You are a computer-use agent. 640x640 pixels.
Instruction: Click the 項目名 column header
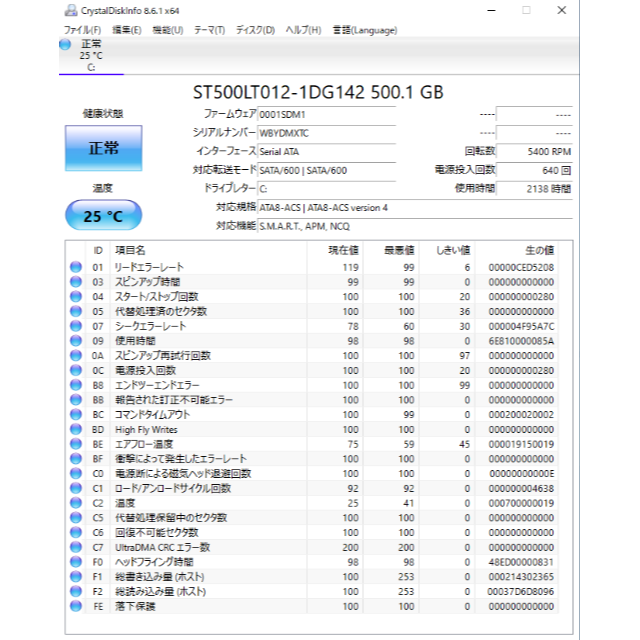pyautogui.click(x=209, y=250)
